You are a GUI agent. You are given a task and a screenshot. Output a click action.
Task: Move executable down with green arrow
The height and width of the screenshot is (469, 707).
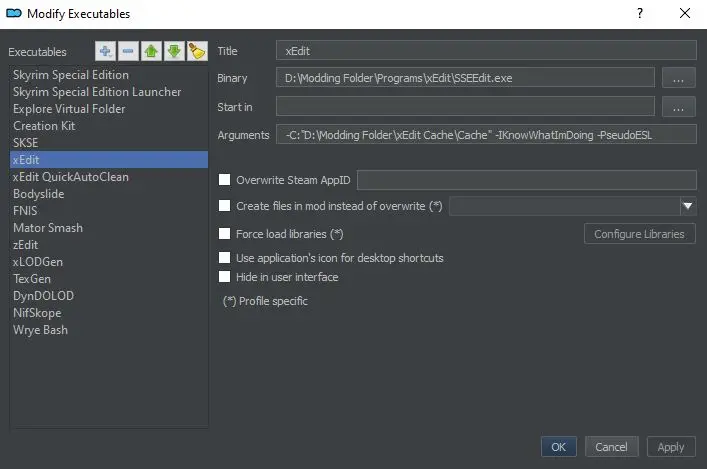pos(174,51)
